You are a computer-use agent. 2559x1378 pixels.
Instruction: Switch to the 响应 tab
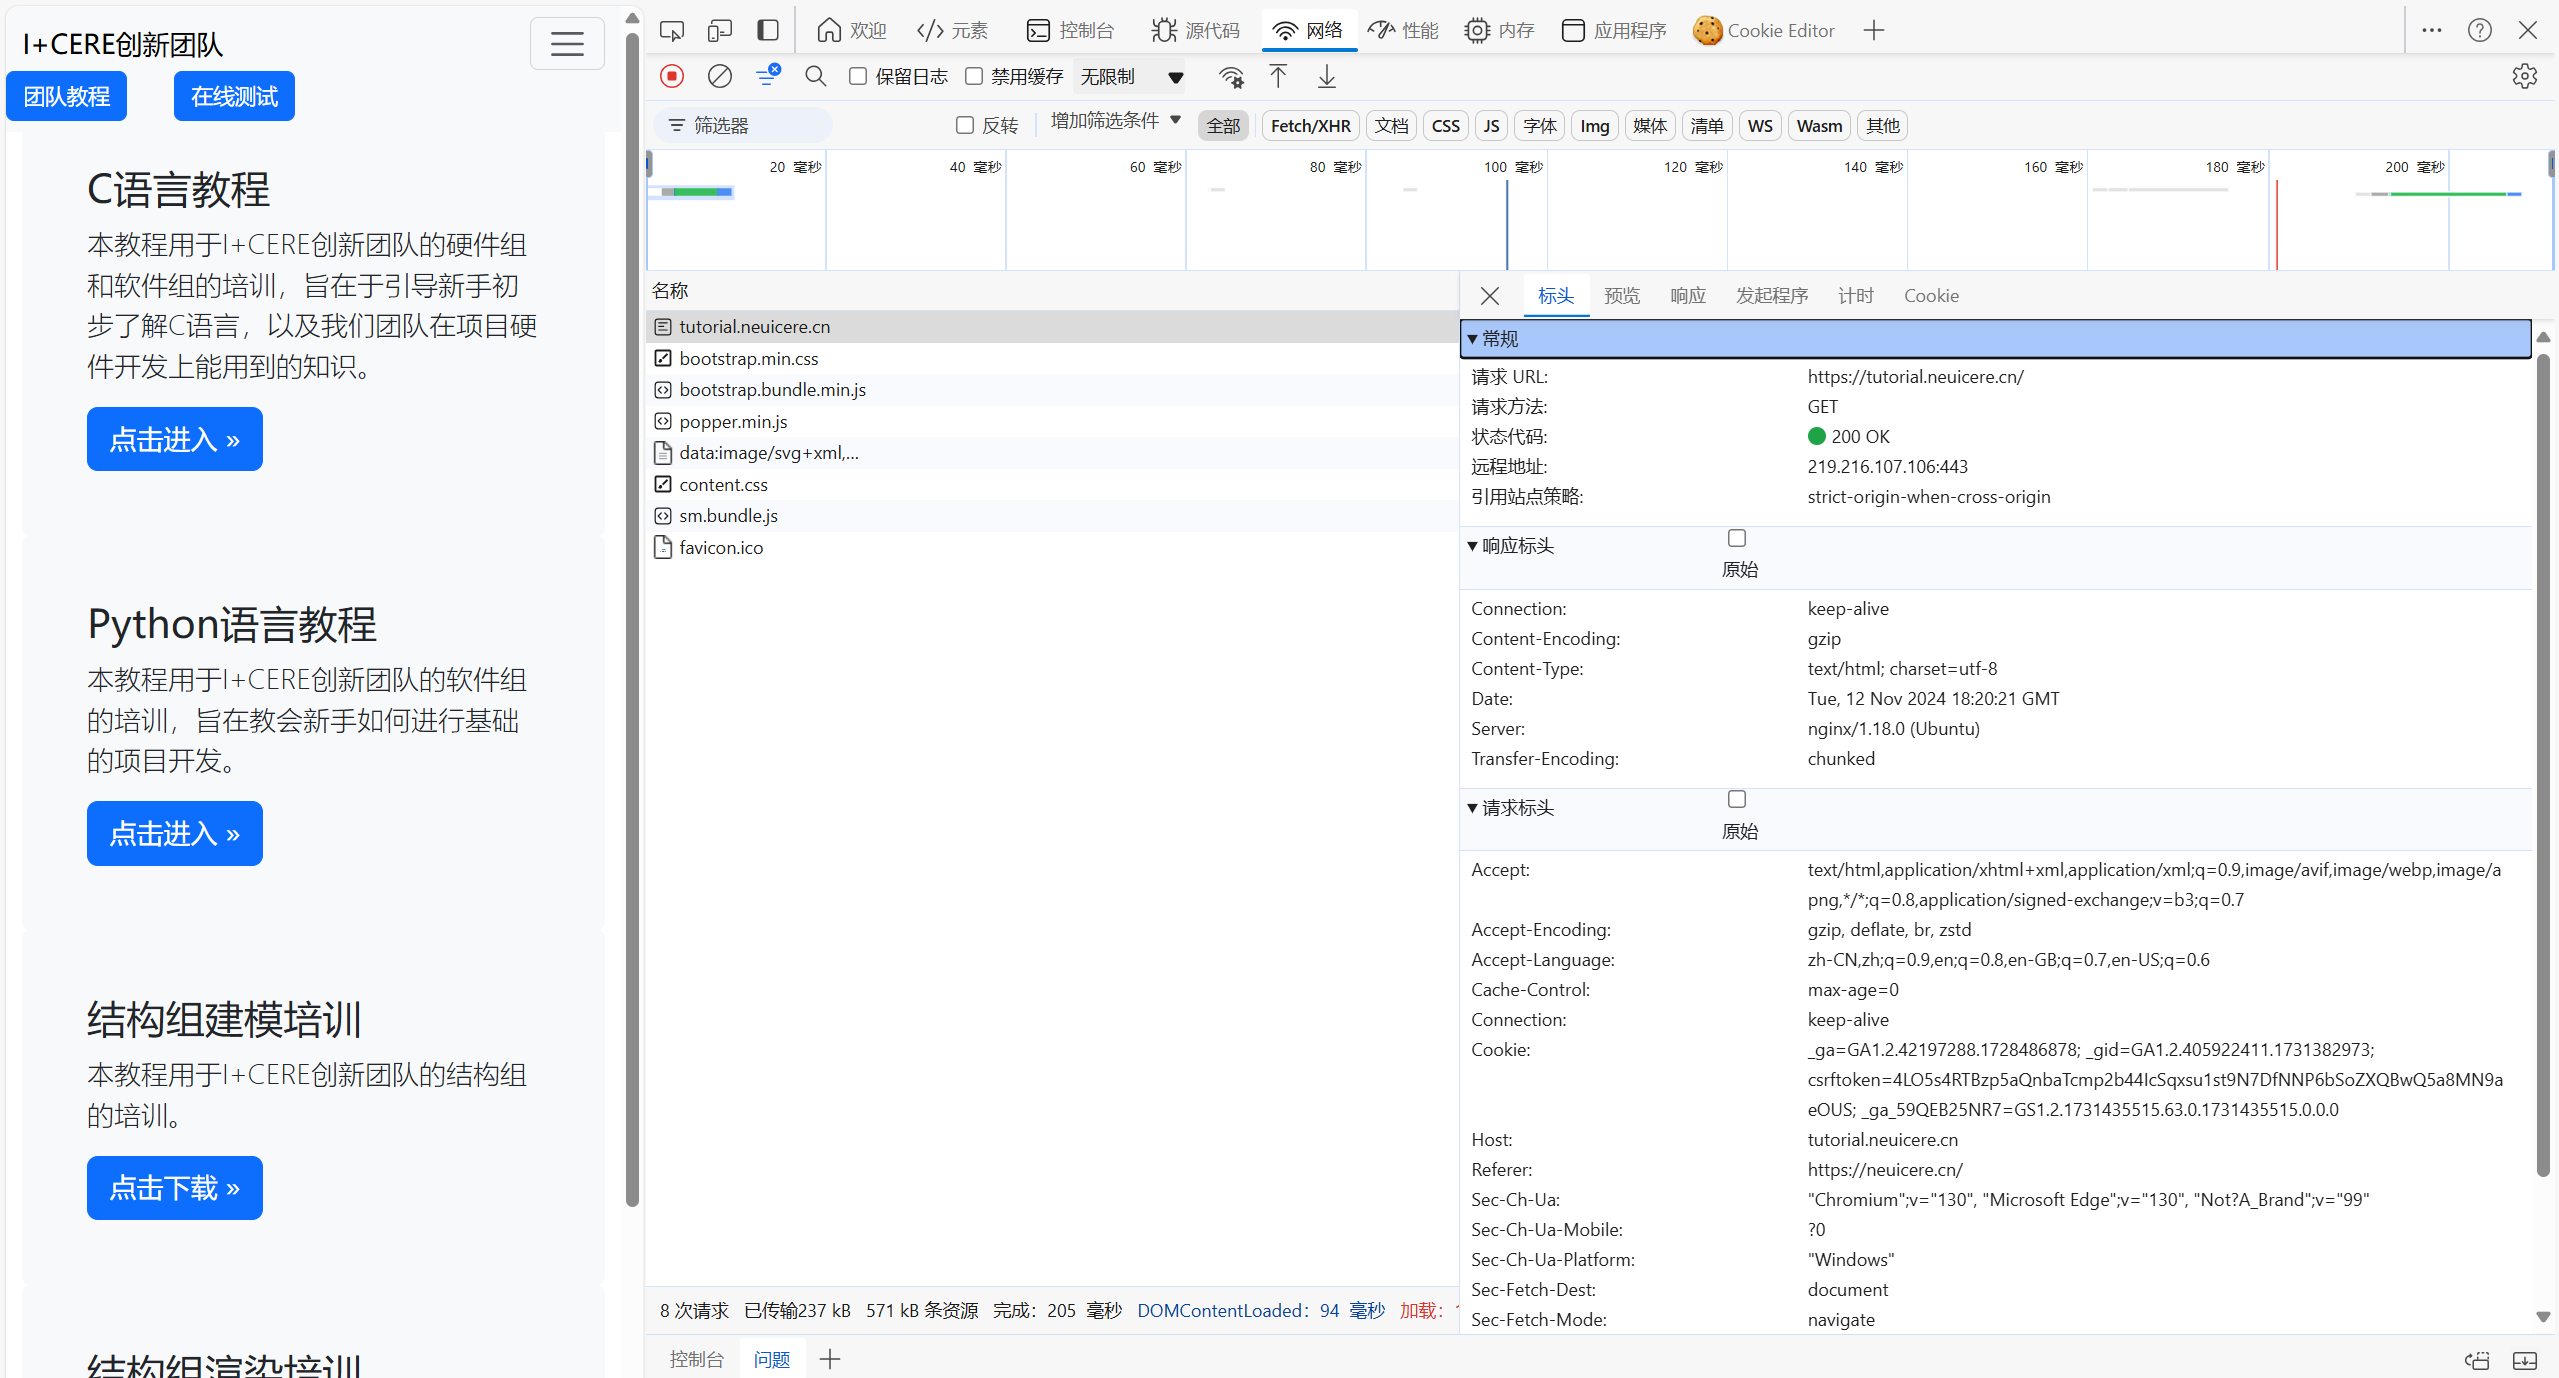pos(1687,295)
